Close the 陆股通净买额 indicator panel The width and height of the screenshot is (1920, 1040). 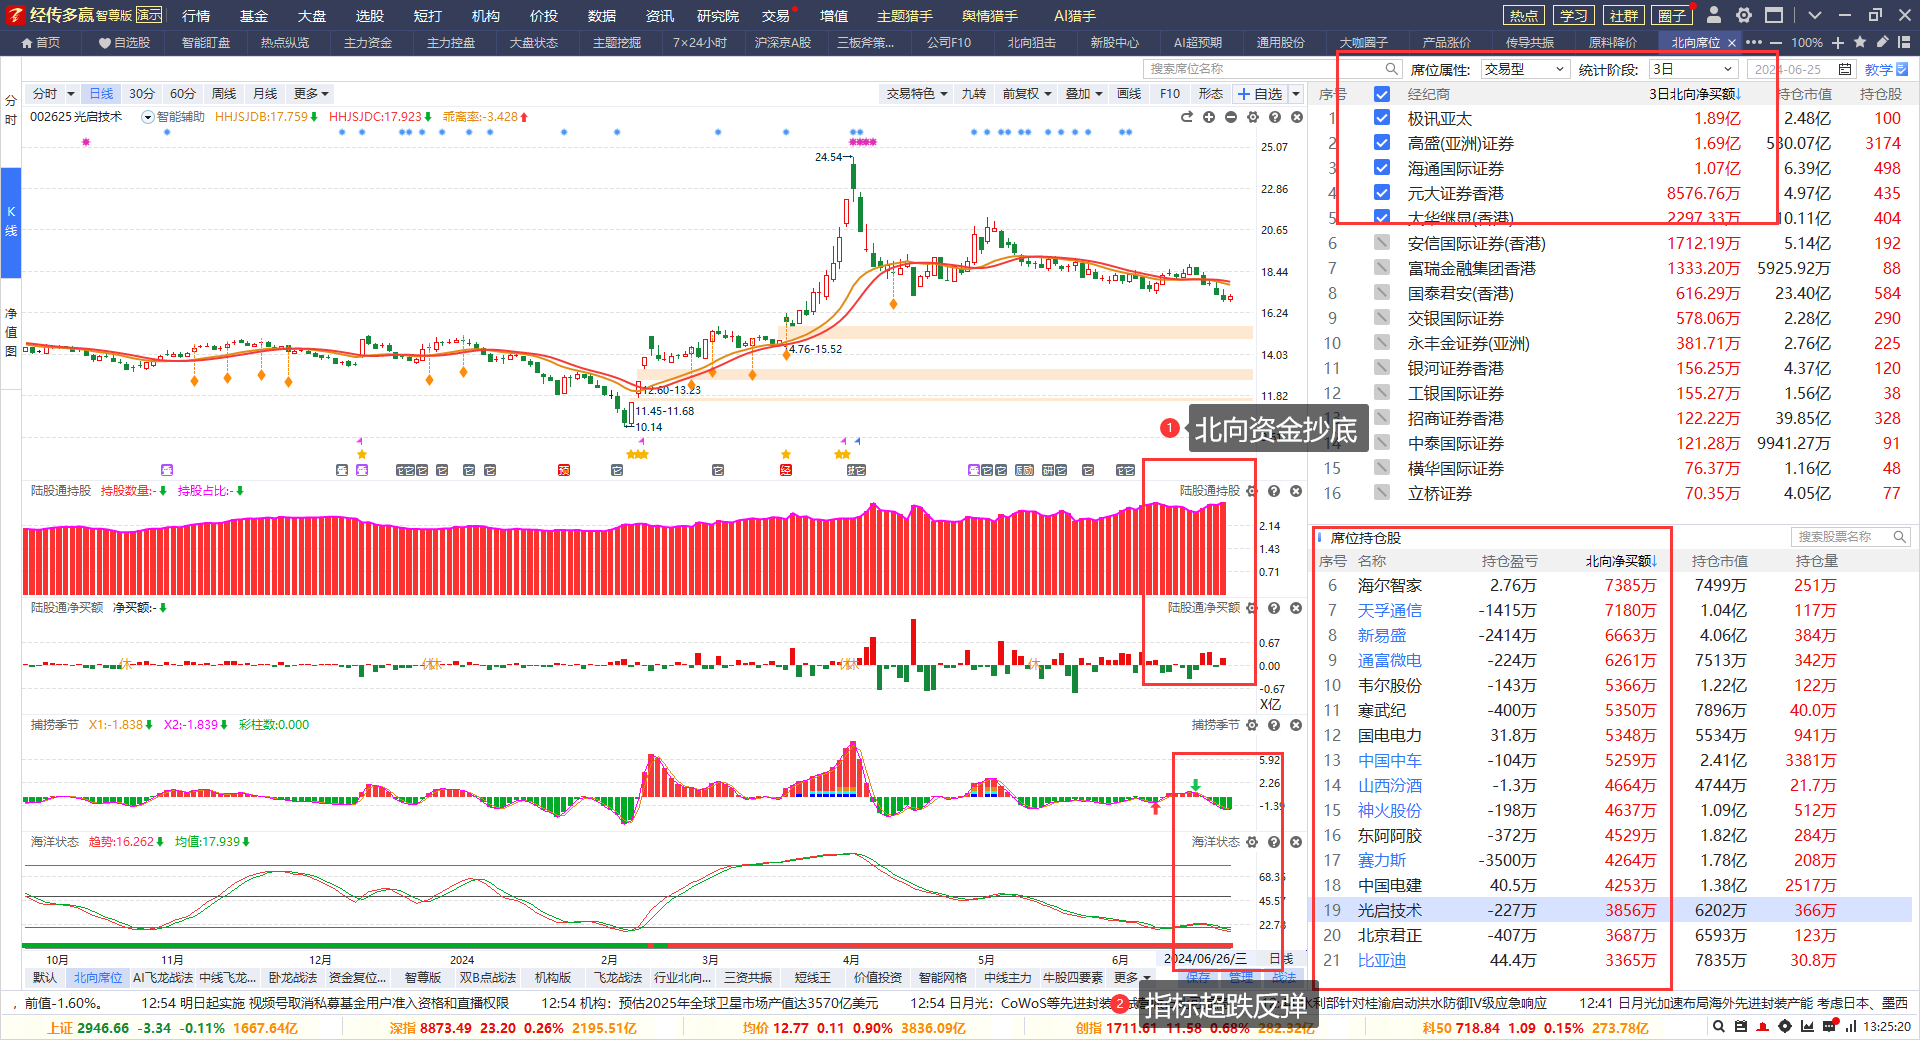(1296, 608)
